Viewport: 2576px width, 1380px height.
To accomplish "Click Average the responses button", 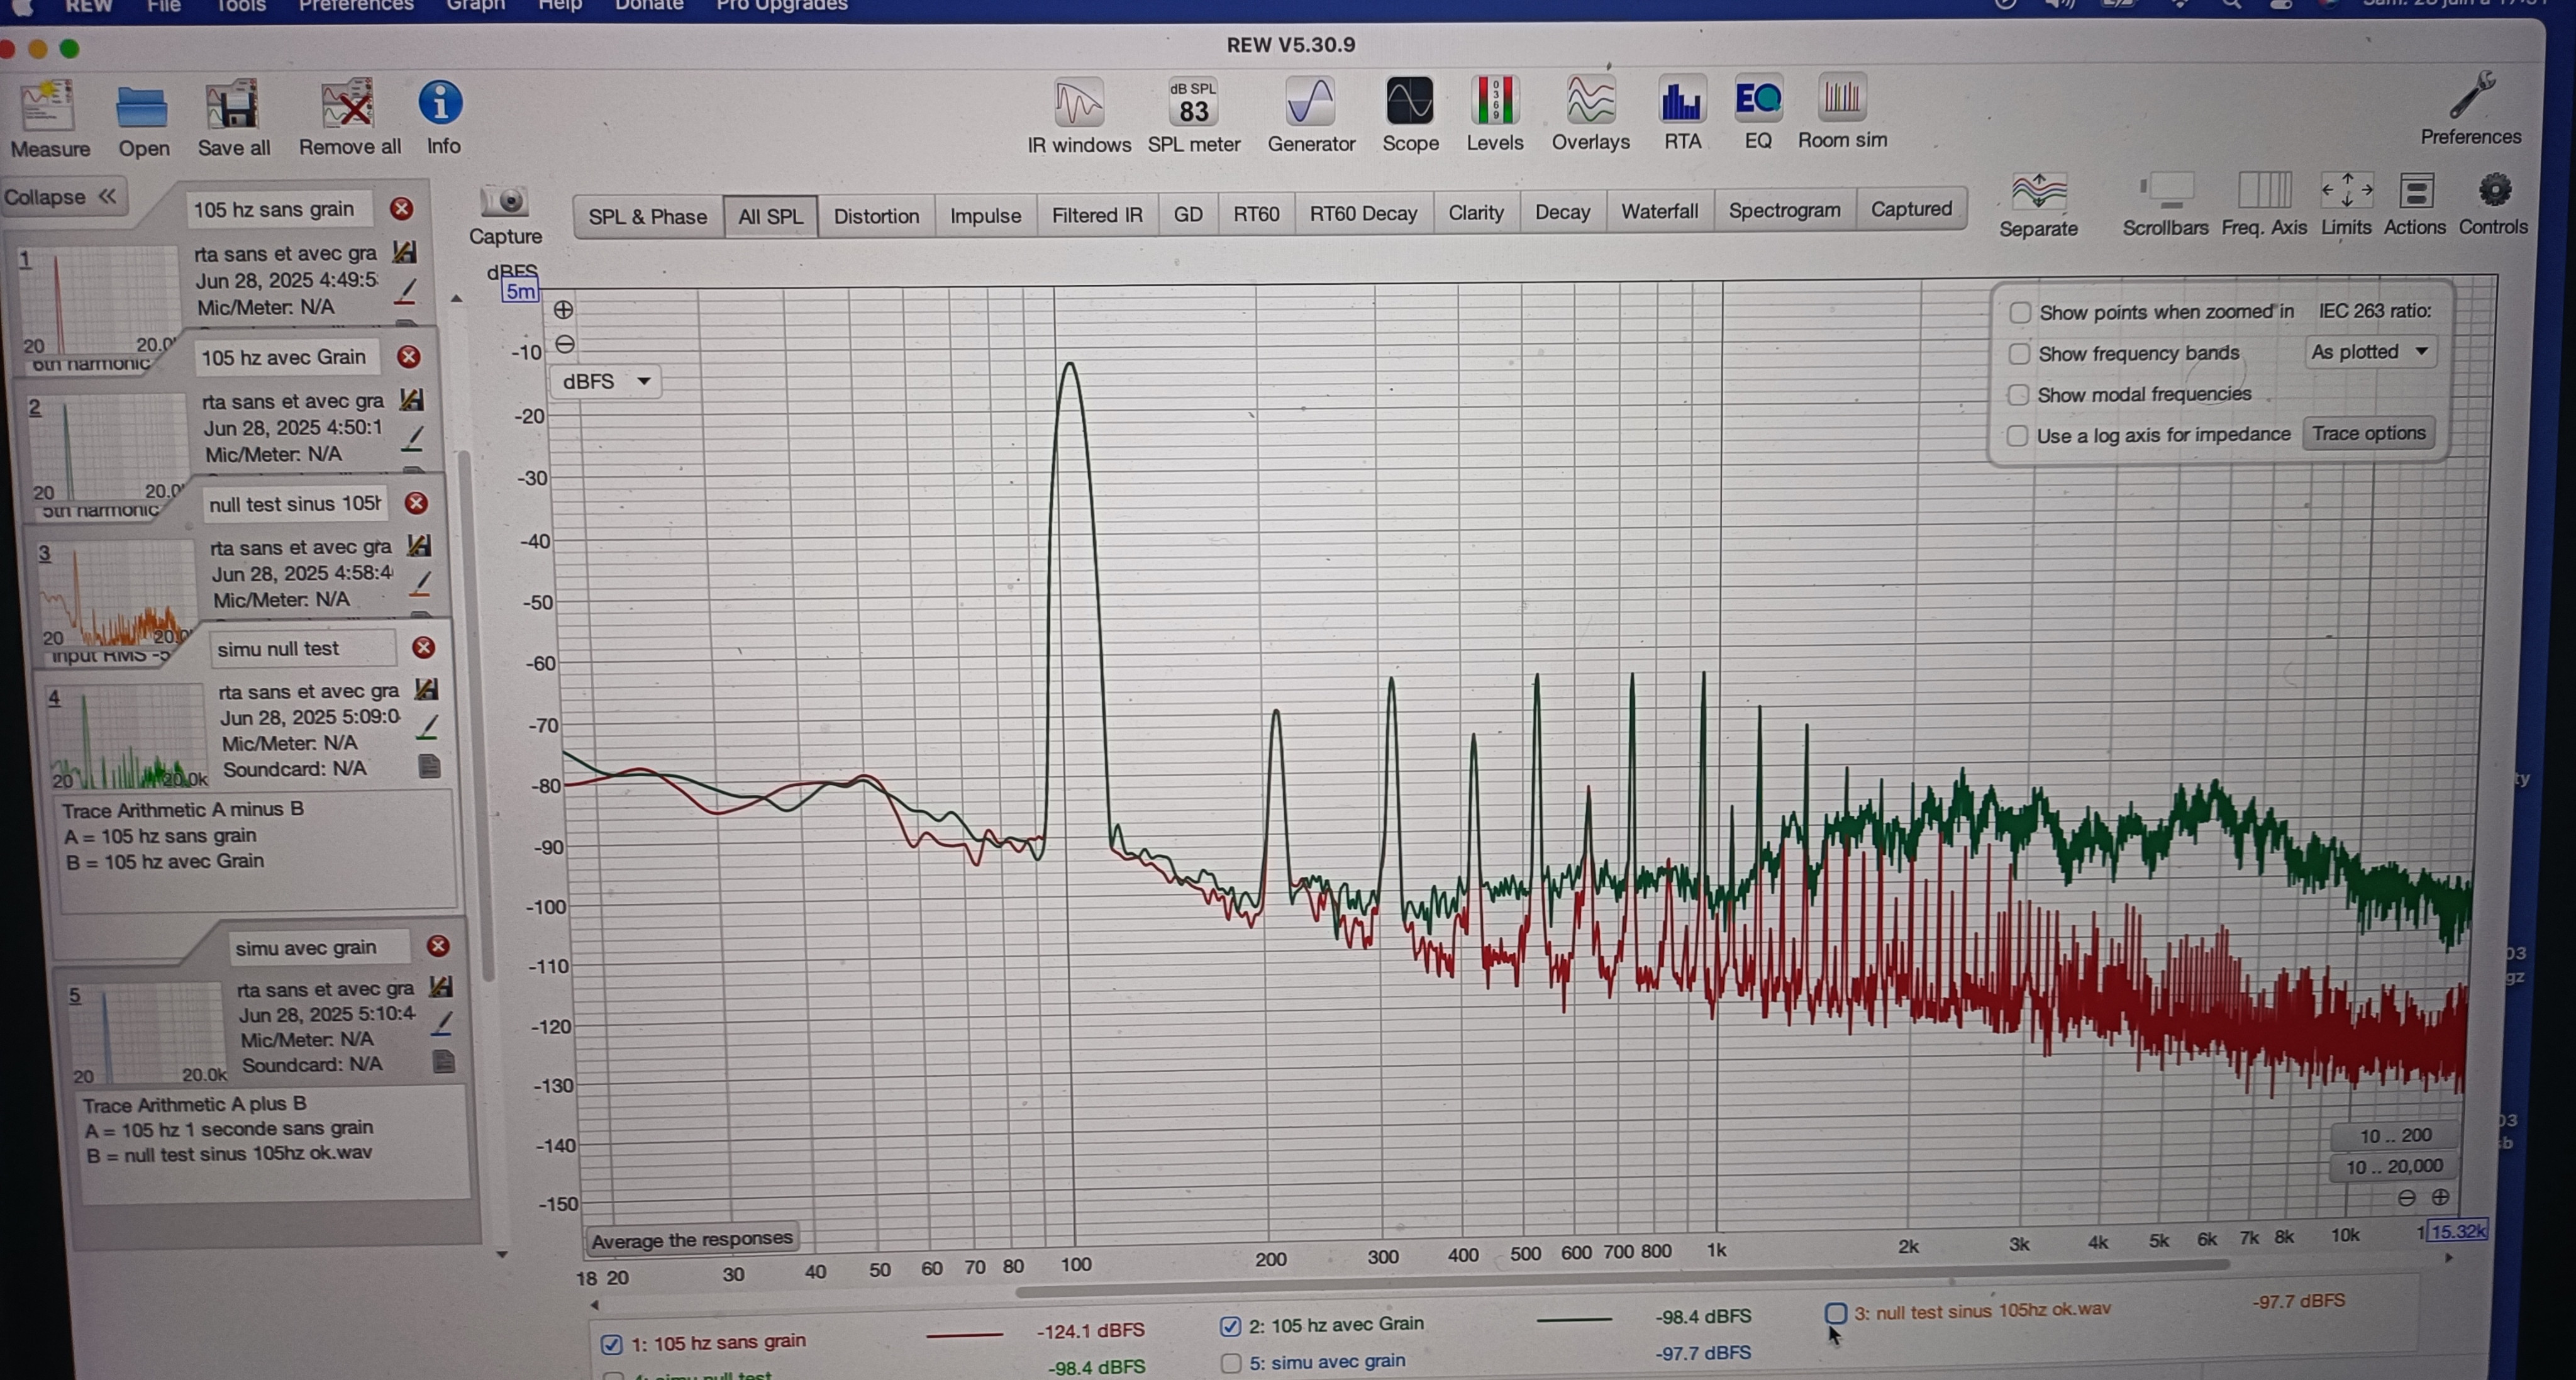I will coord(691,1240).
